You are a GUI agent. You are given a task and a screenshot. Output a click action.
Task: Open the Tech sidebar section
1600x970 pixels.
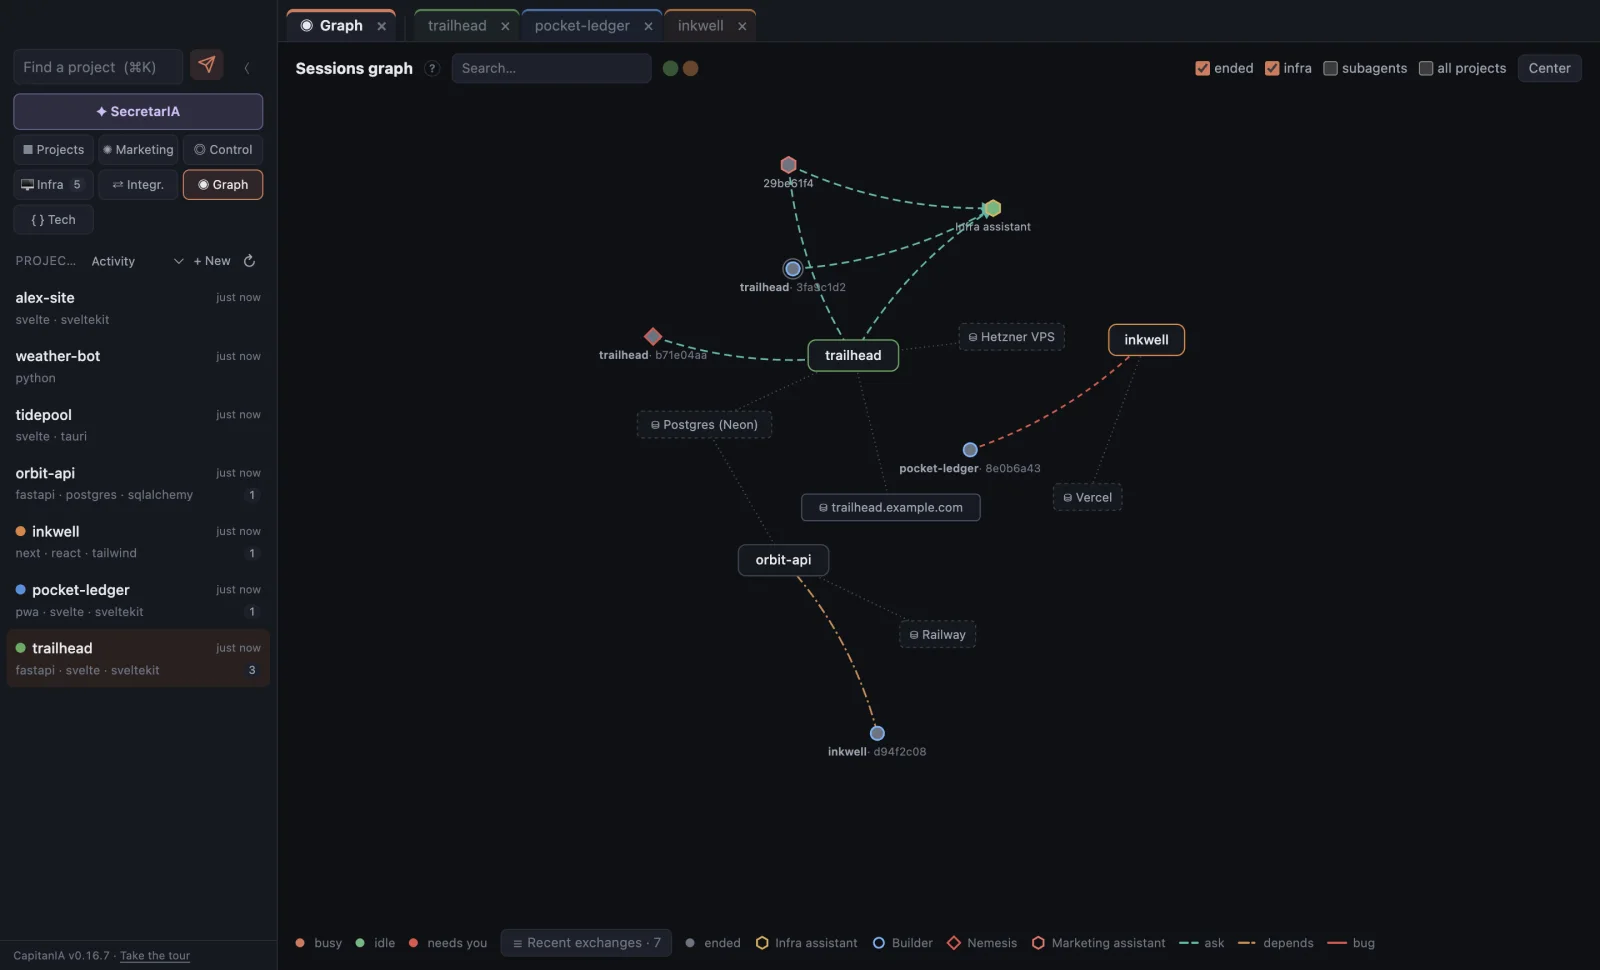pos(53,220)
